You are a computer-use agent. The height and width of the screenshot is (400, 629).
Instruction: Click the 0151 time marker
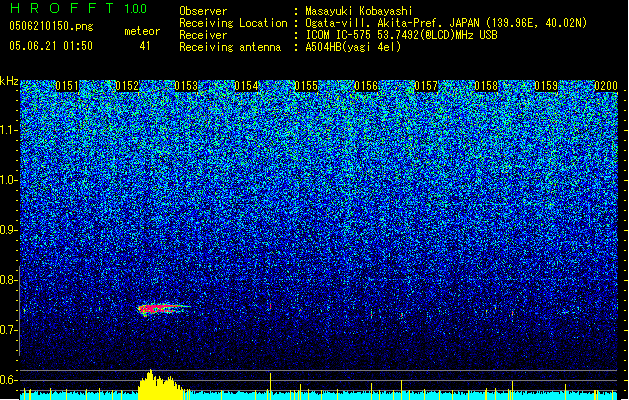67,86
